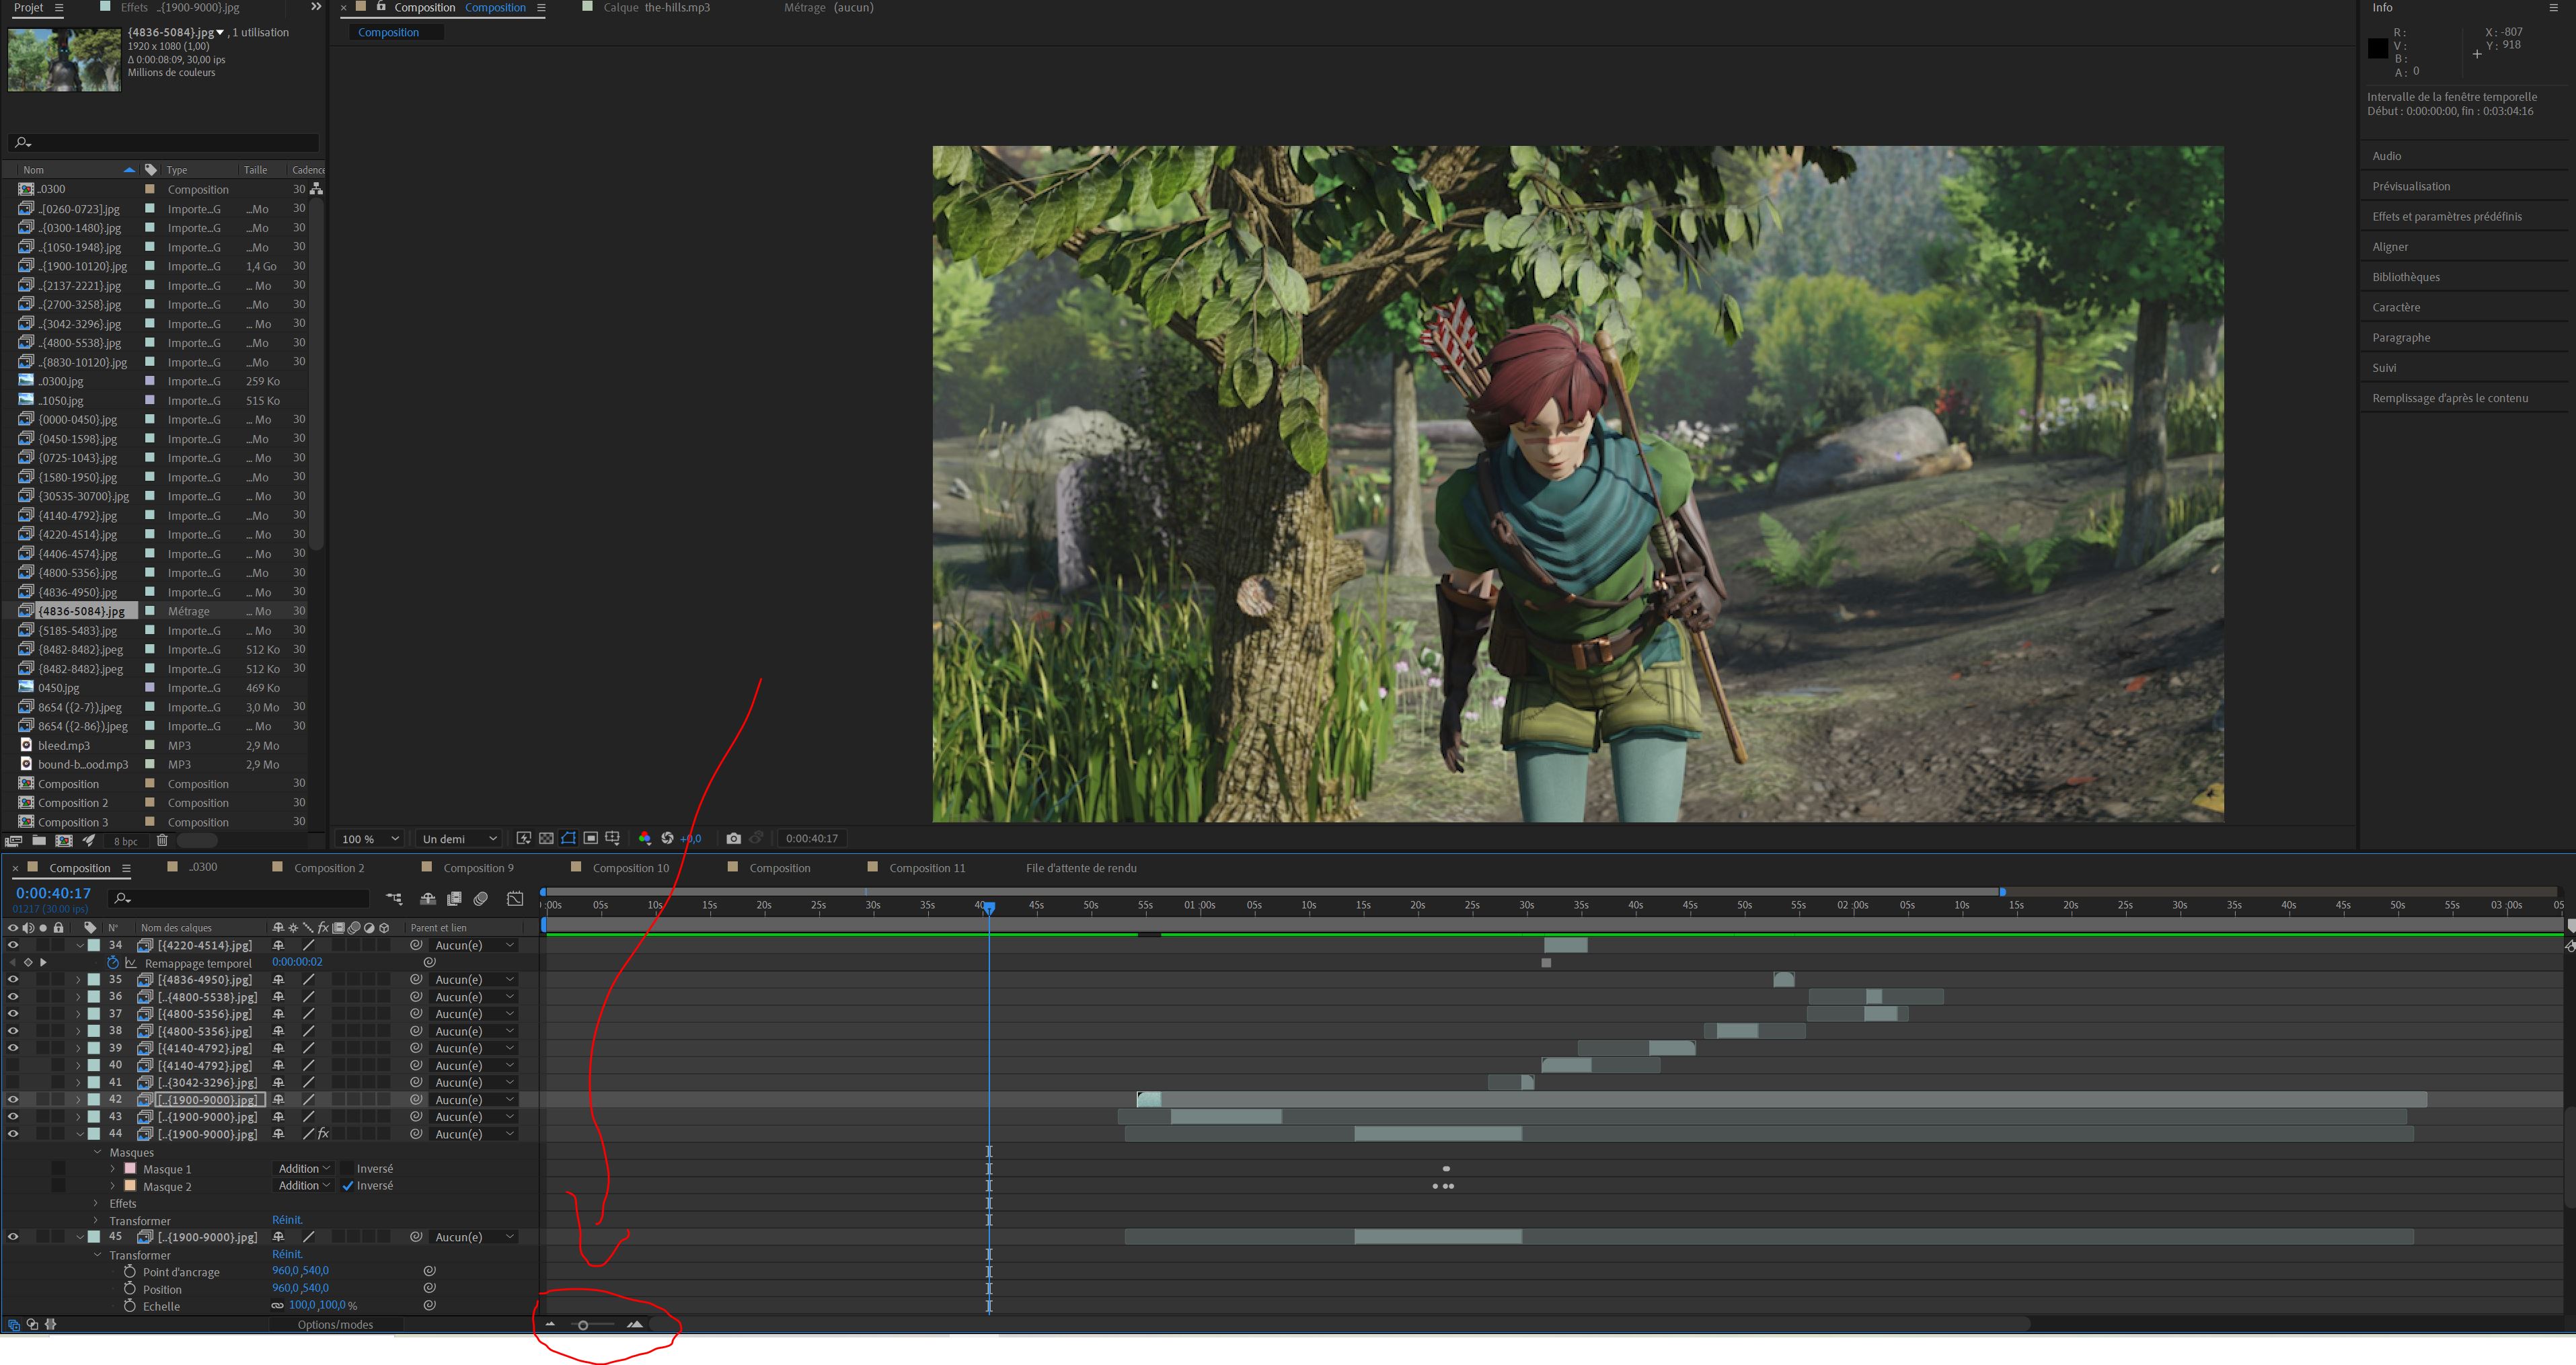Click Réinit. next to Transformer of layer 45
Image resolution: width=2576 pixels, height=1365 pixels.
[287, 1254]
